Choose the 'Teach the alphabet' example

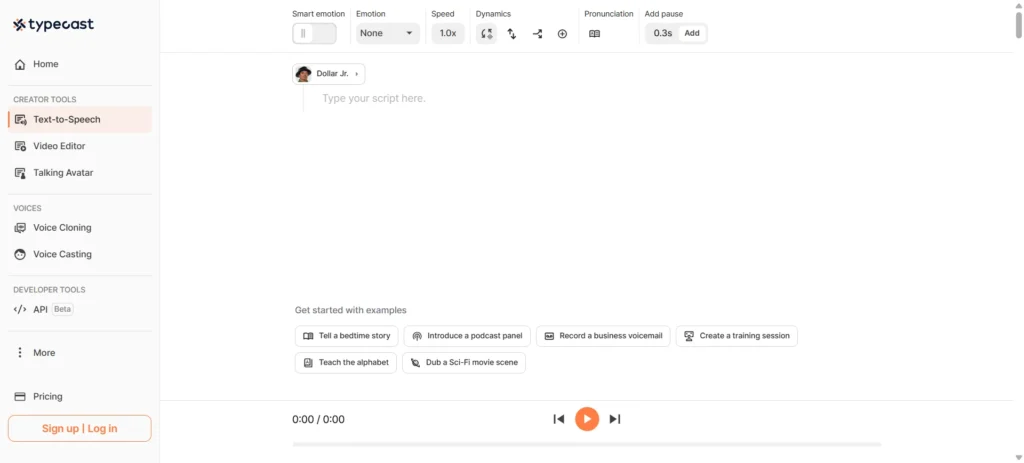pyautogui.click(x=346, y=362)
